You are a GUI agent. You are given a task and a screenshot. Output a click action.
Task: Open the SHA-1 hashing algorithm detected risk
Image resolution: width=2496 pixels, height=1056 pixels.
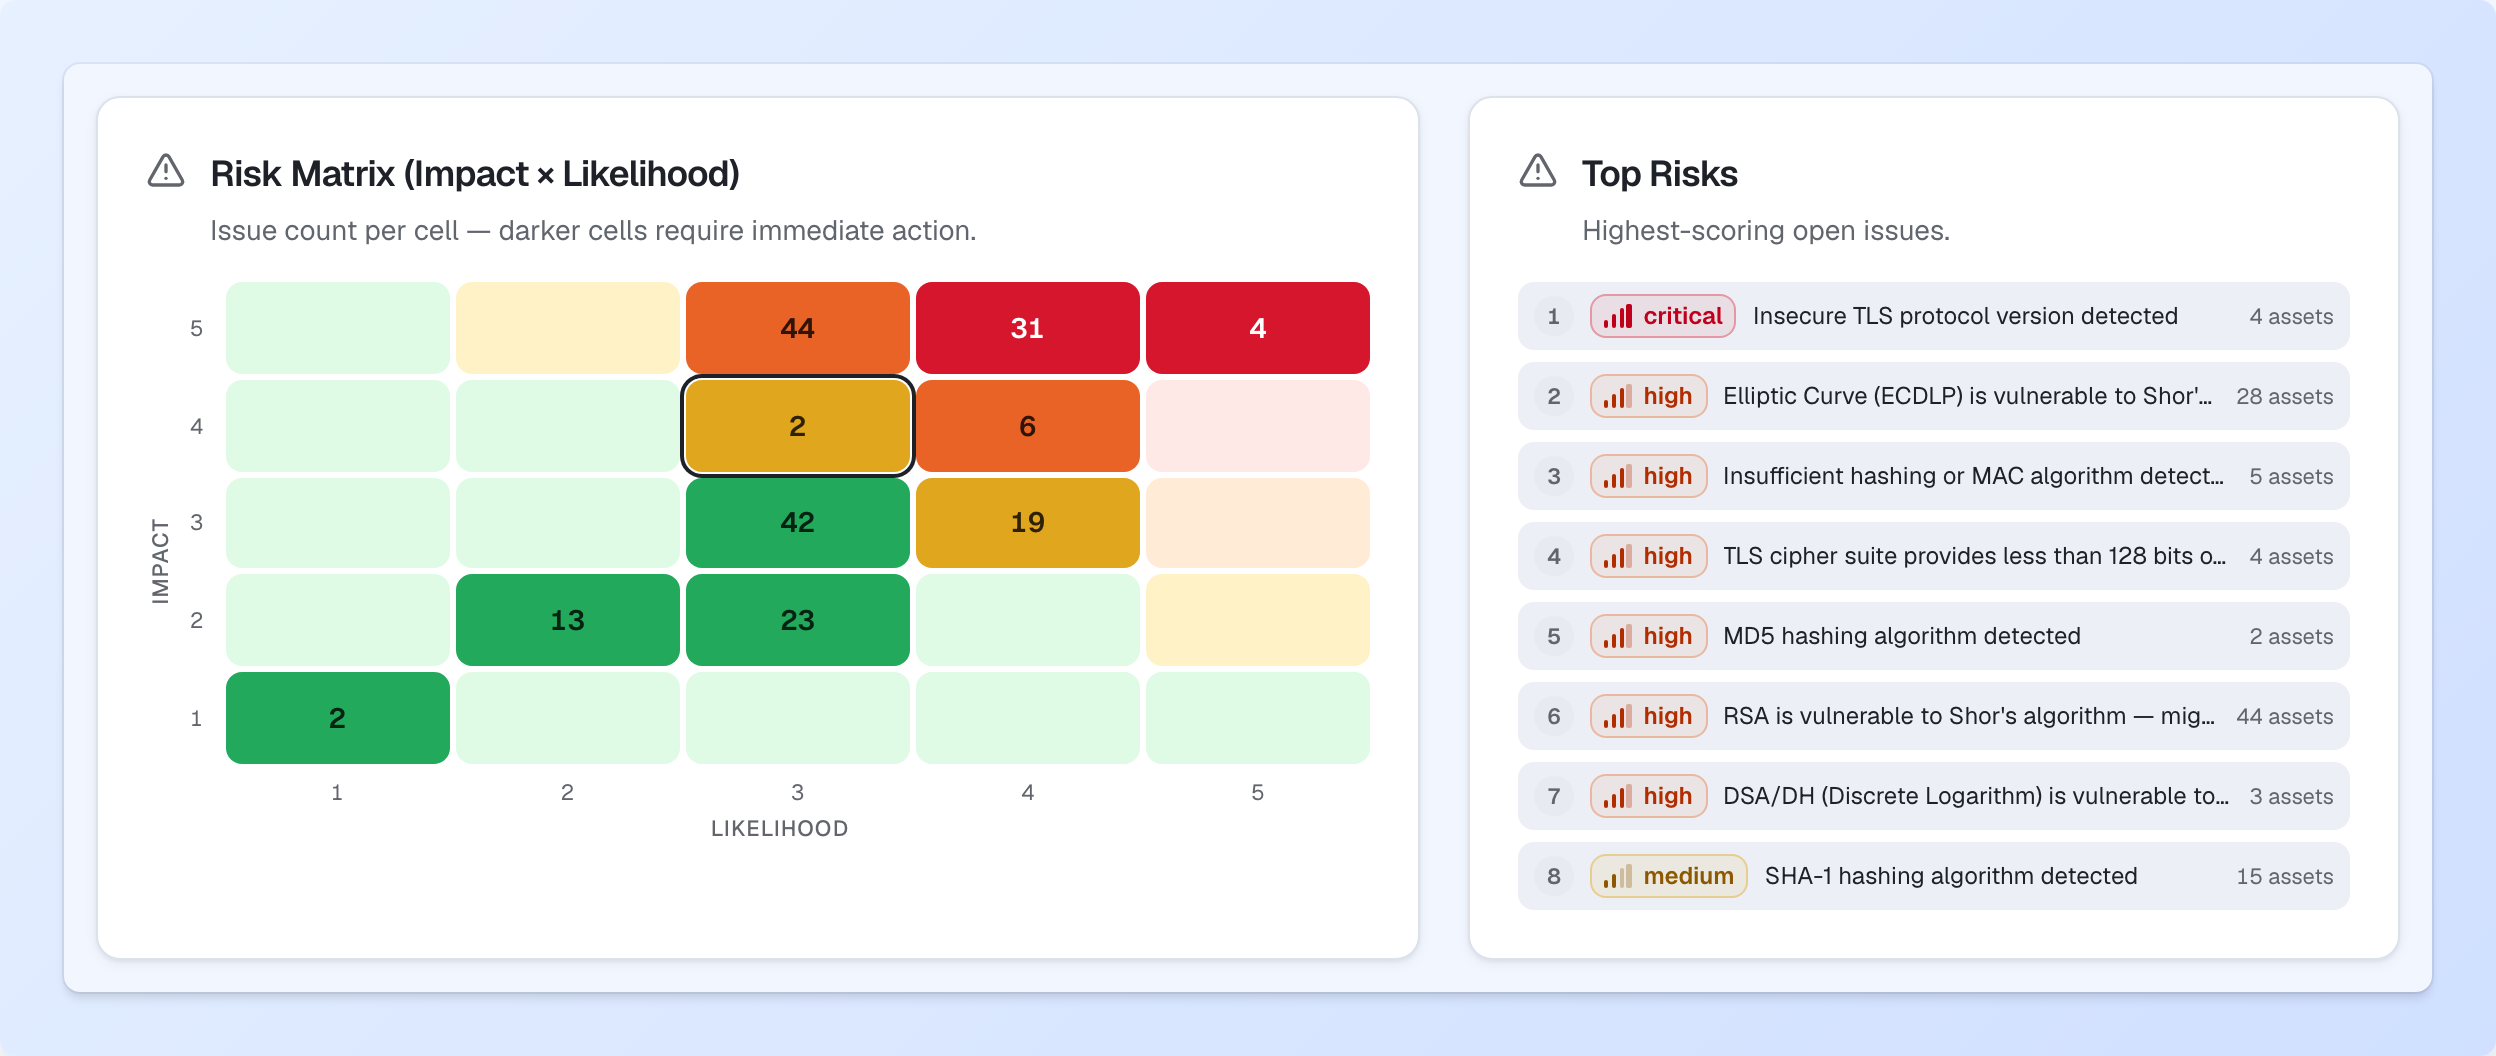pos(1933,876)
